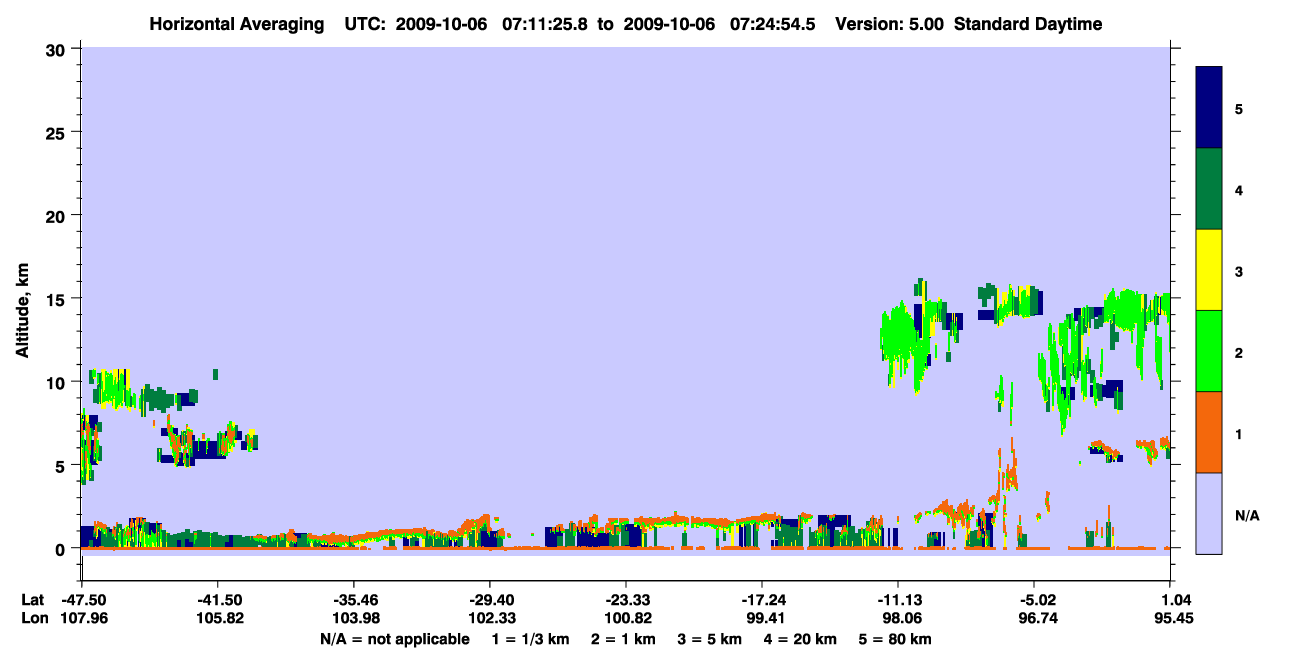Click longitude value 105.82
Screen dimensions: 1300x667
tap(218, 619)
